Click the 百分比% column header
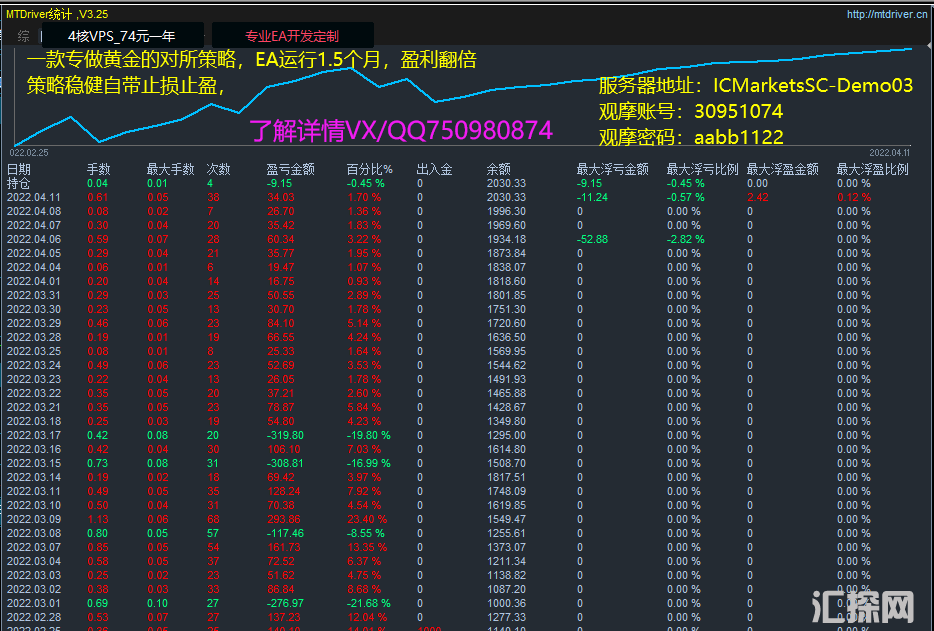 coord(369,169)
